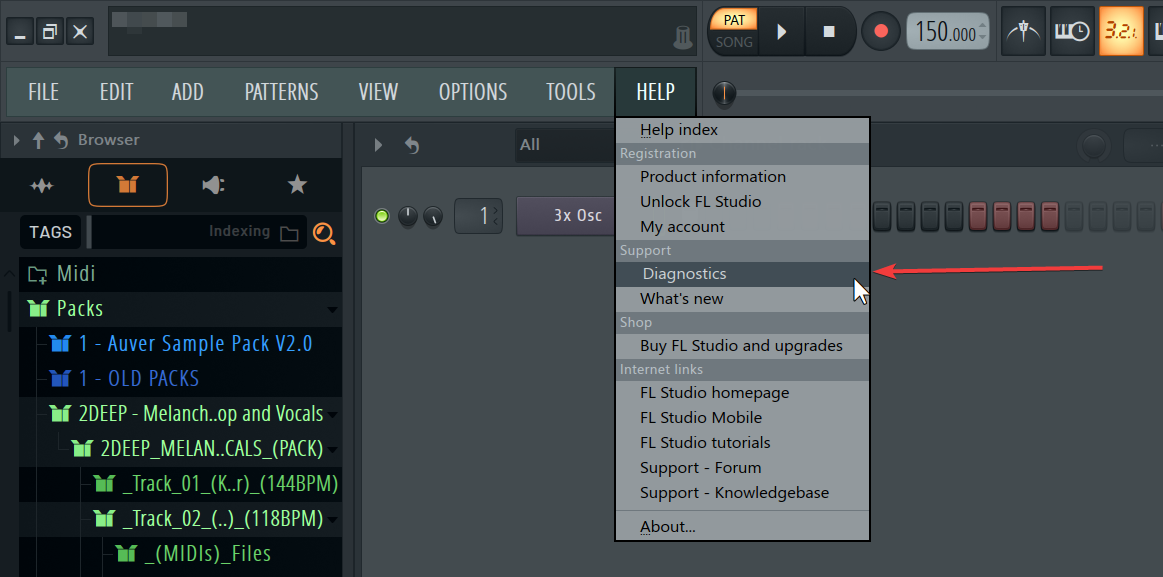Collapse the Packs folder in the Browser

(x=334, y=308)
